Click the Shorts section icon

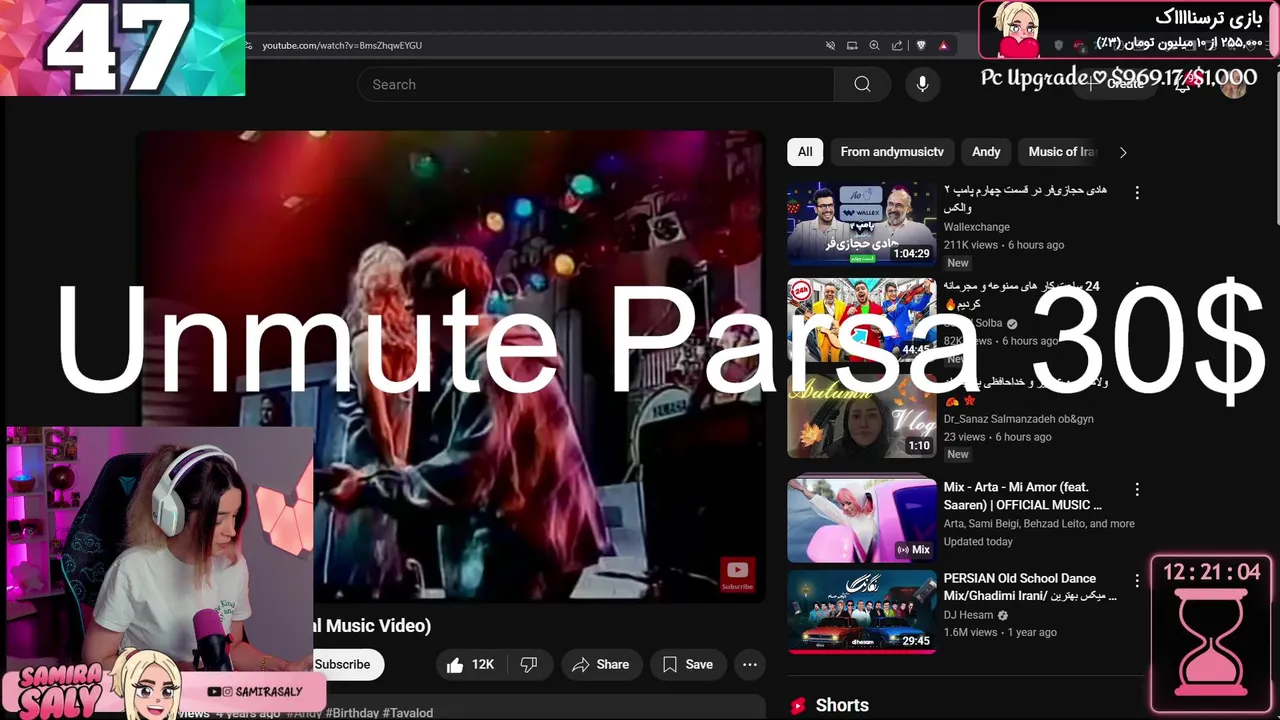(x=798, y=706)
